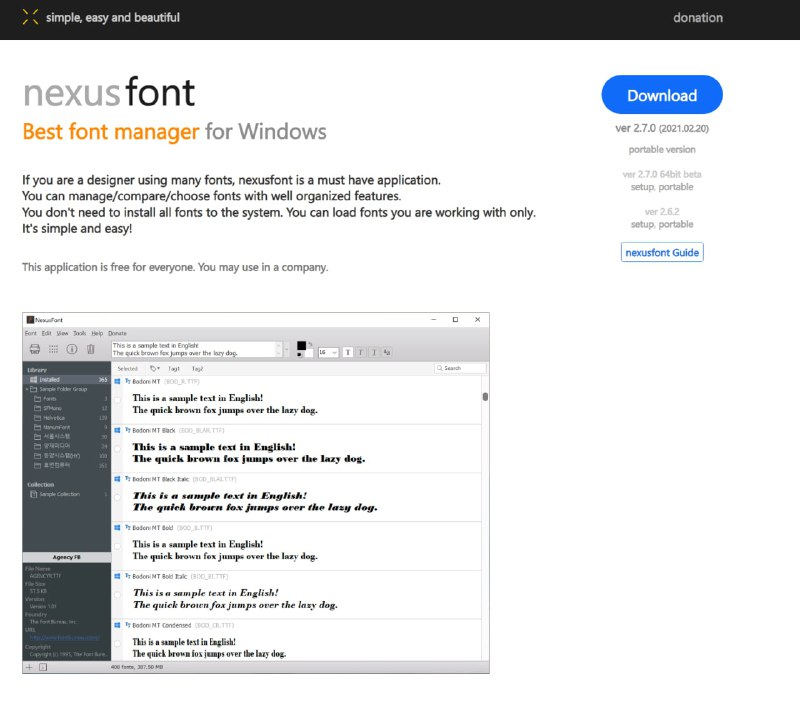Expand the Sample Folder Group
This screenshot has width=800, height=703.
27,389
